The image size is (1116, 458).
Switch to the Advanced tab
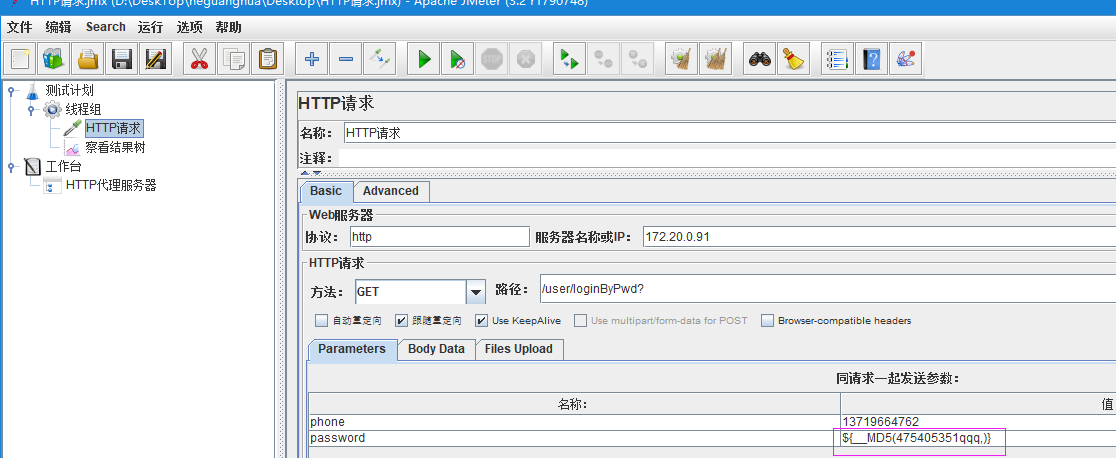[391, 191]
